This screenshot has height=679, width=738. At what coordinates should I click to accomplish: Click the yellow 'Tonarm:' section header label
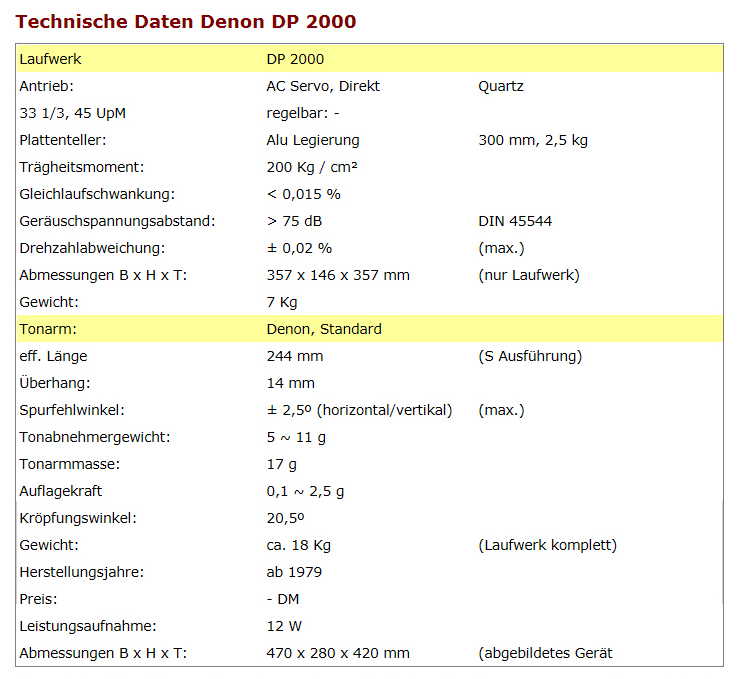coord(48,329)
